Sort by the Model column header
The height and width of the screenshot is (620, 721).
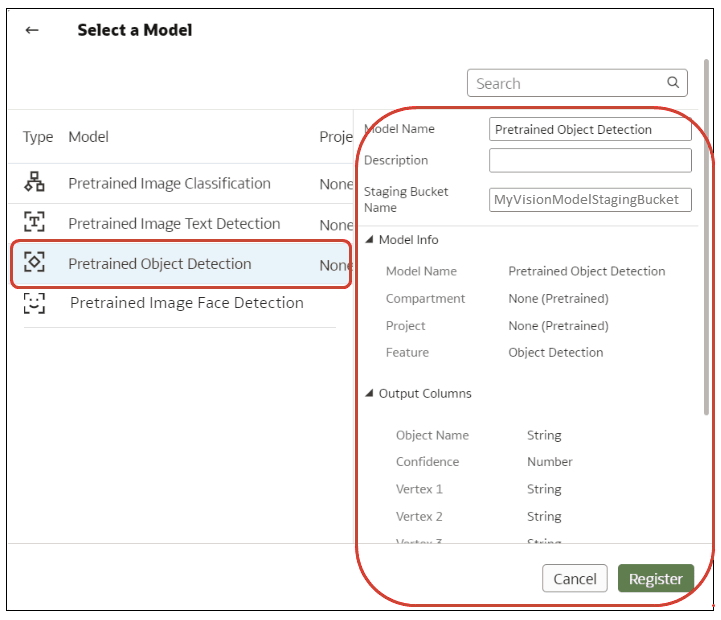tap(88, 137)
